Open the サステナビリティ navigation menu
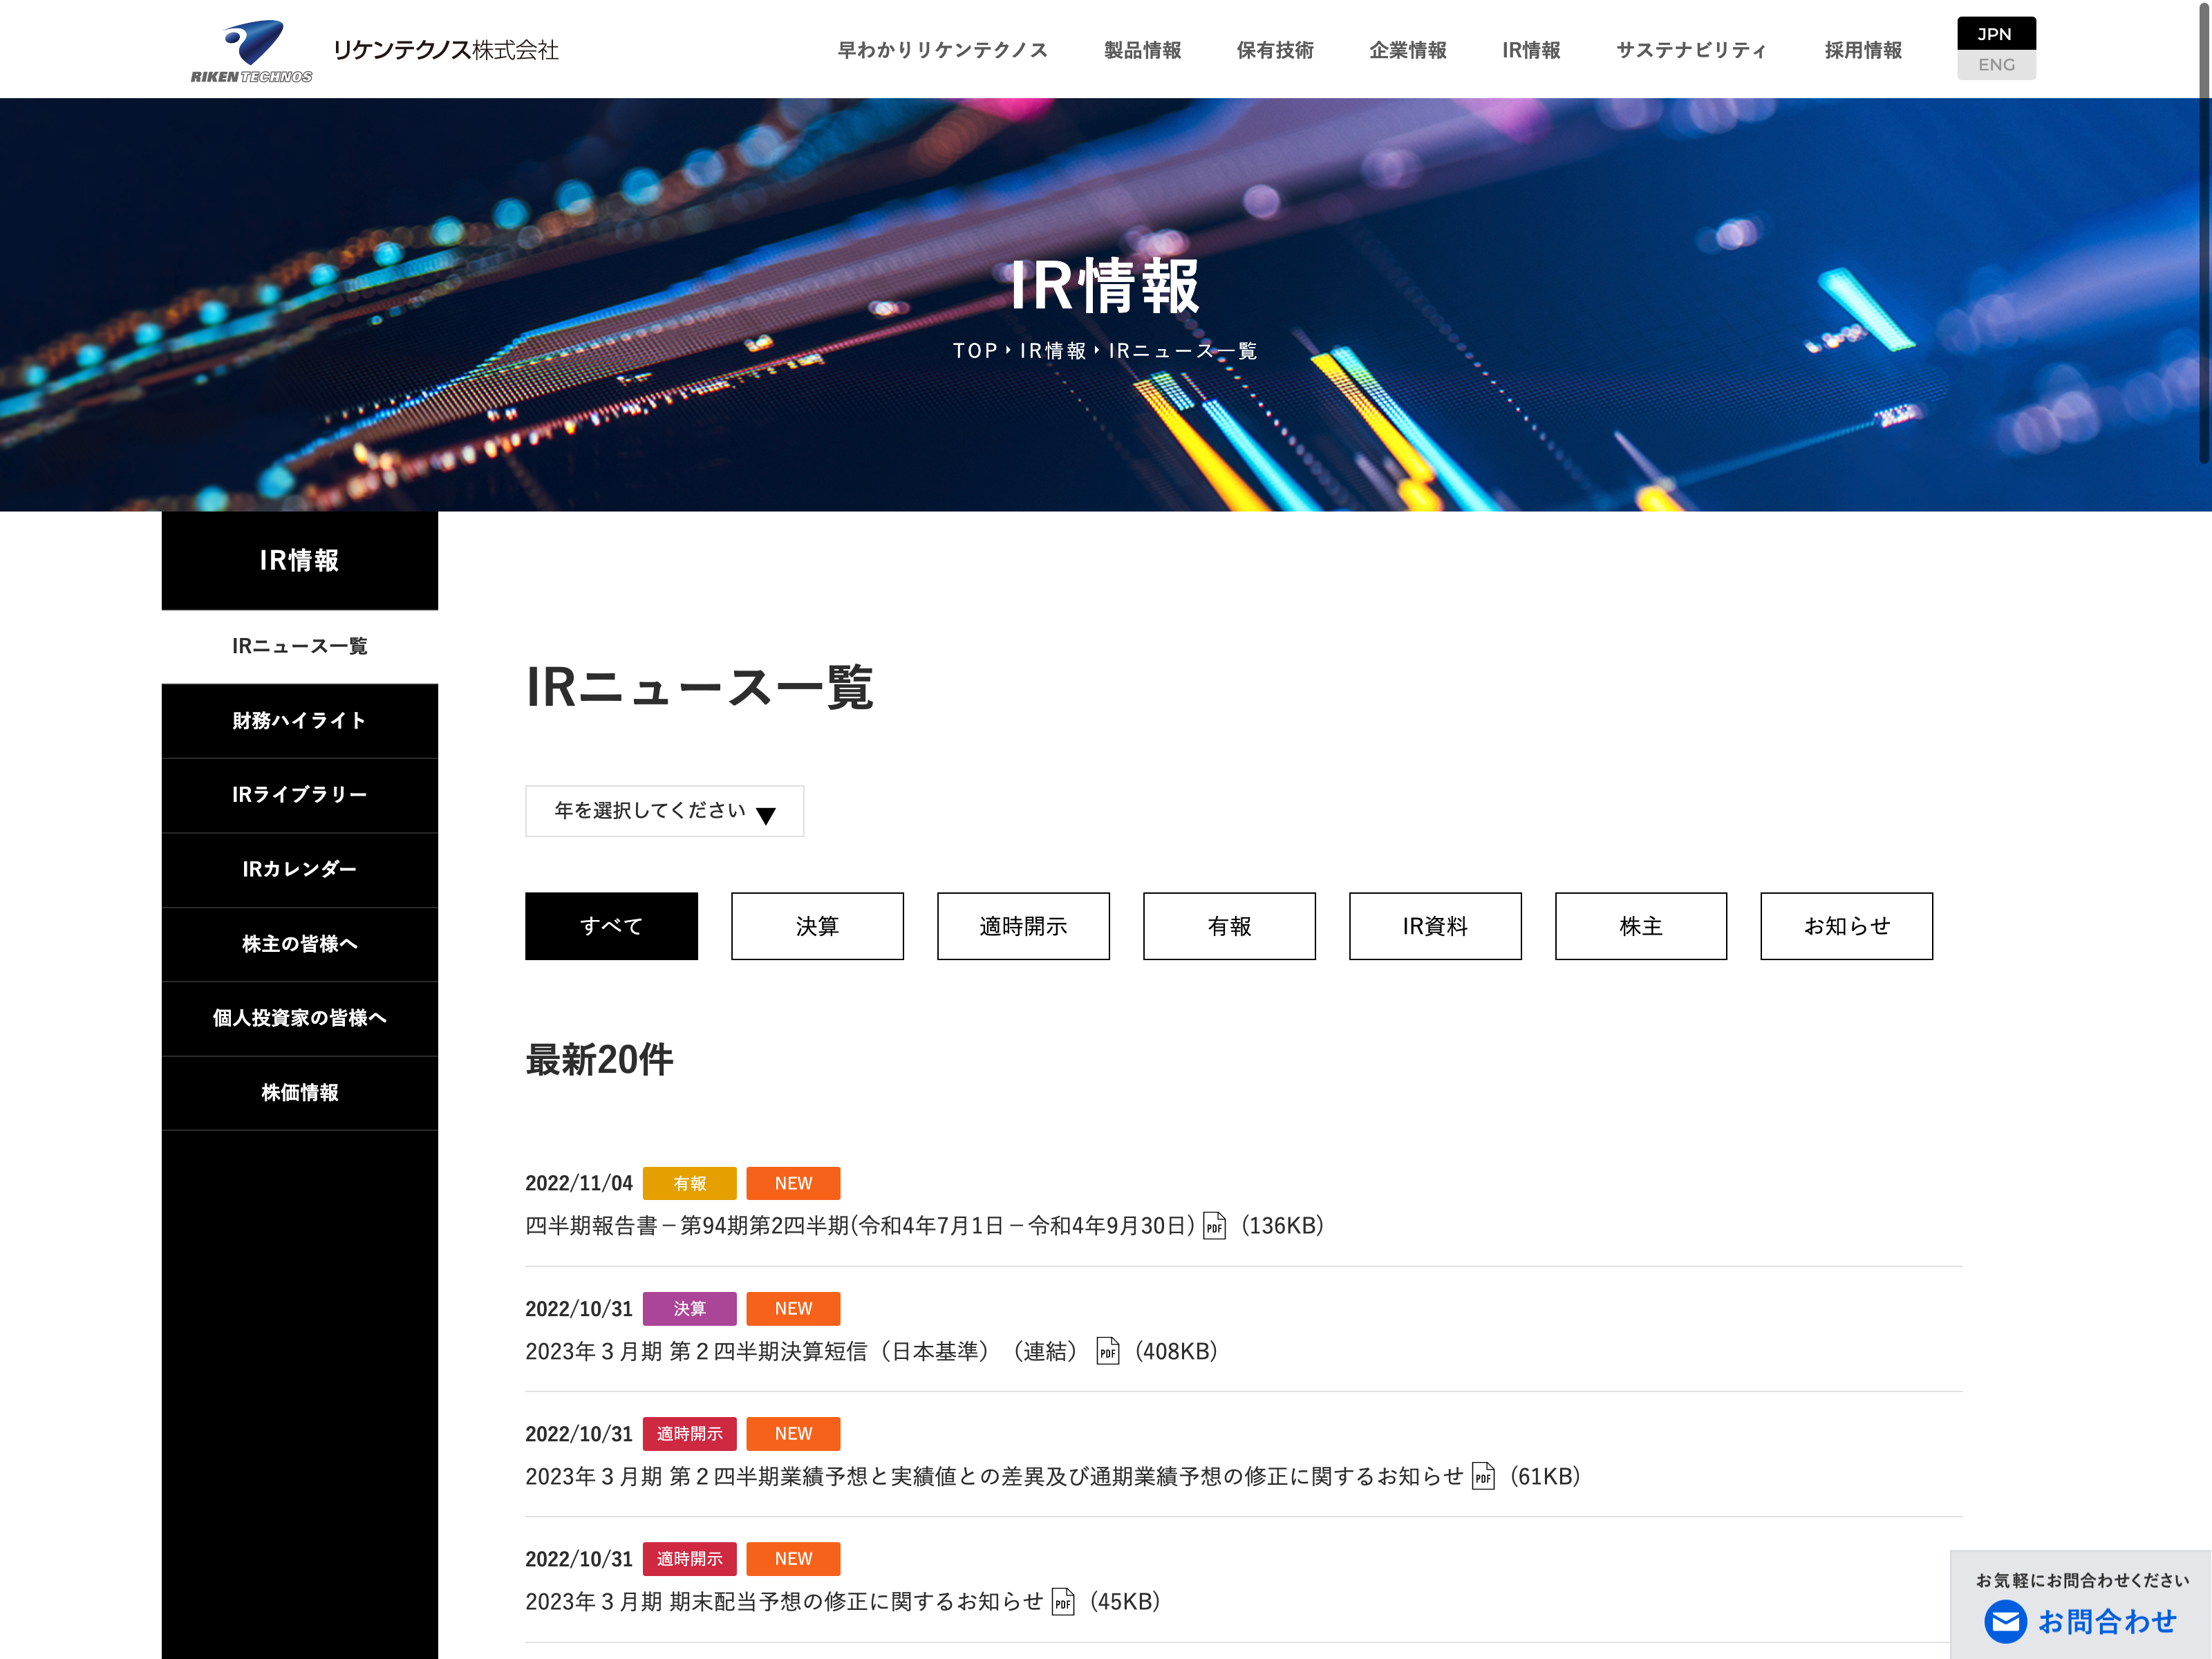This screenshot has height=1659, width=2212. 1691,50
